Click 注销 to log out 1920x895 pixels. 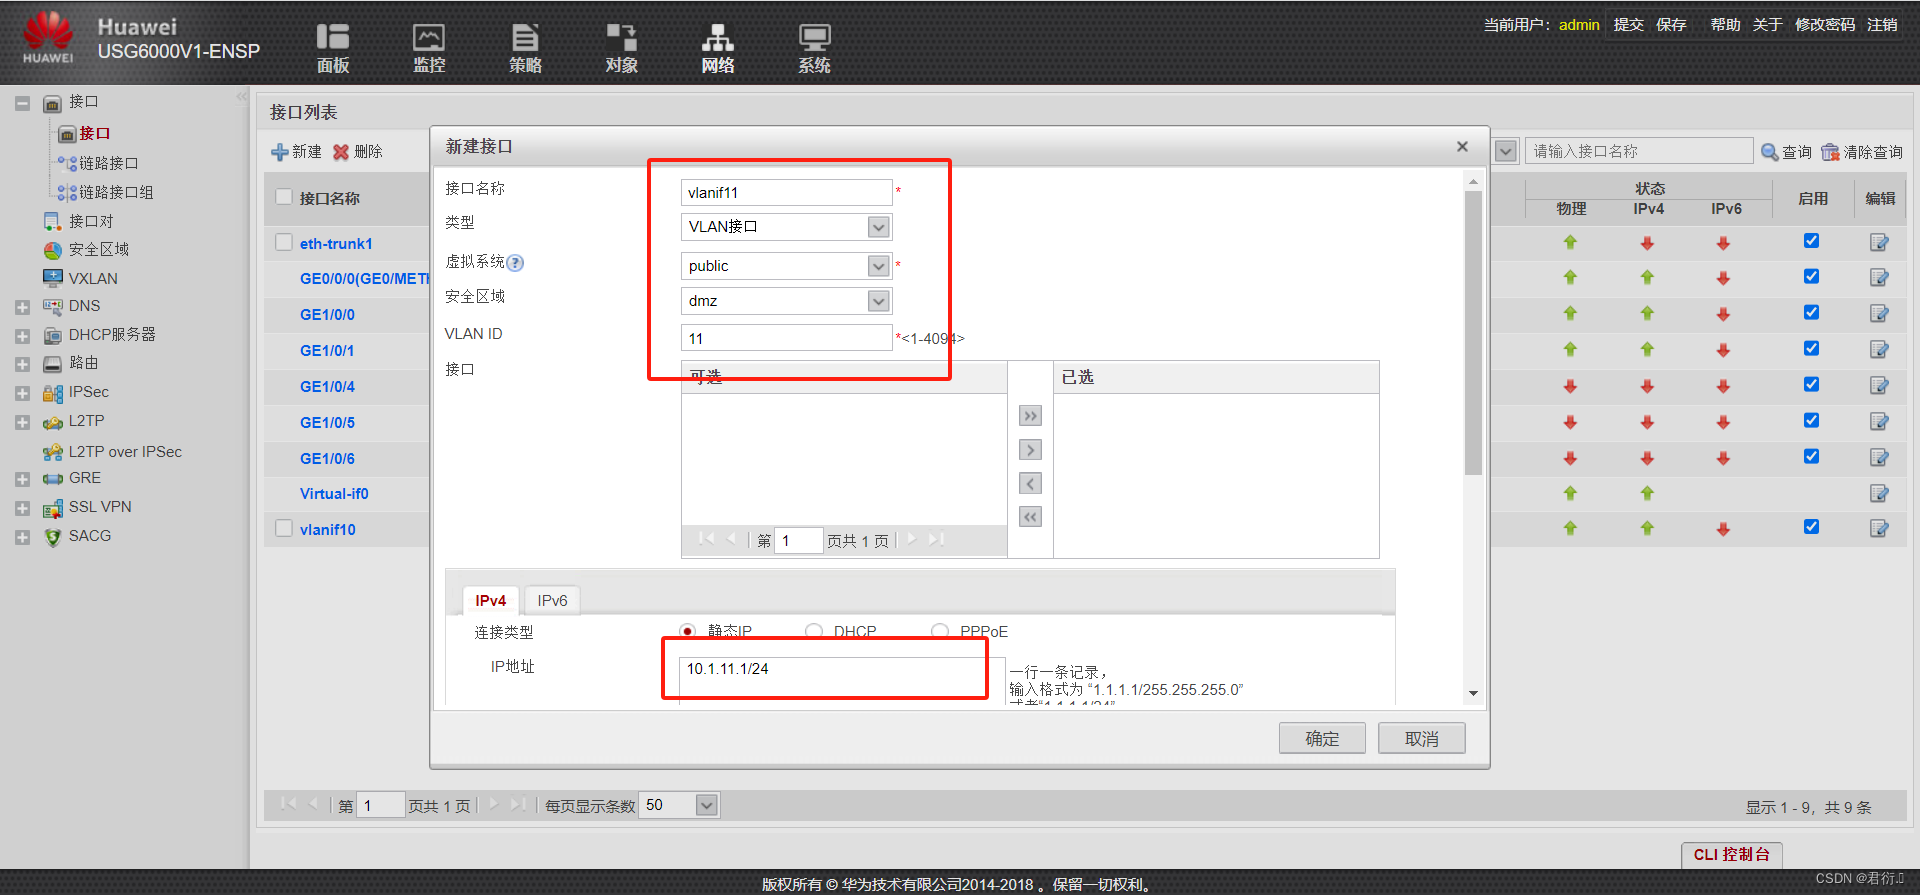(1882, 25)
